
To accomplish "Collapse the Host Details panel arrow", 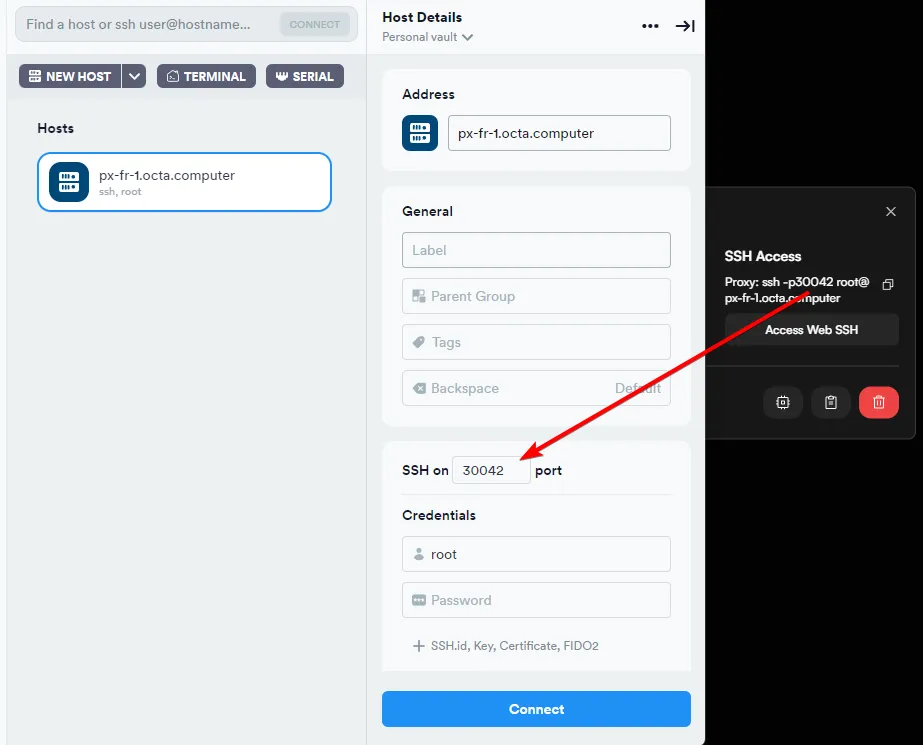I will pos(685,26).
